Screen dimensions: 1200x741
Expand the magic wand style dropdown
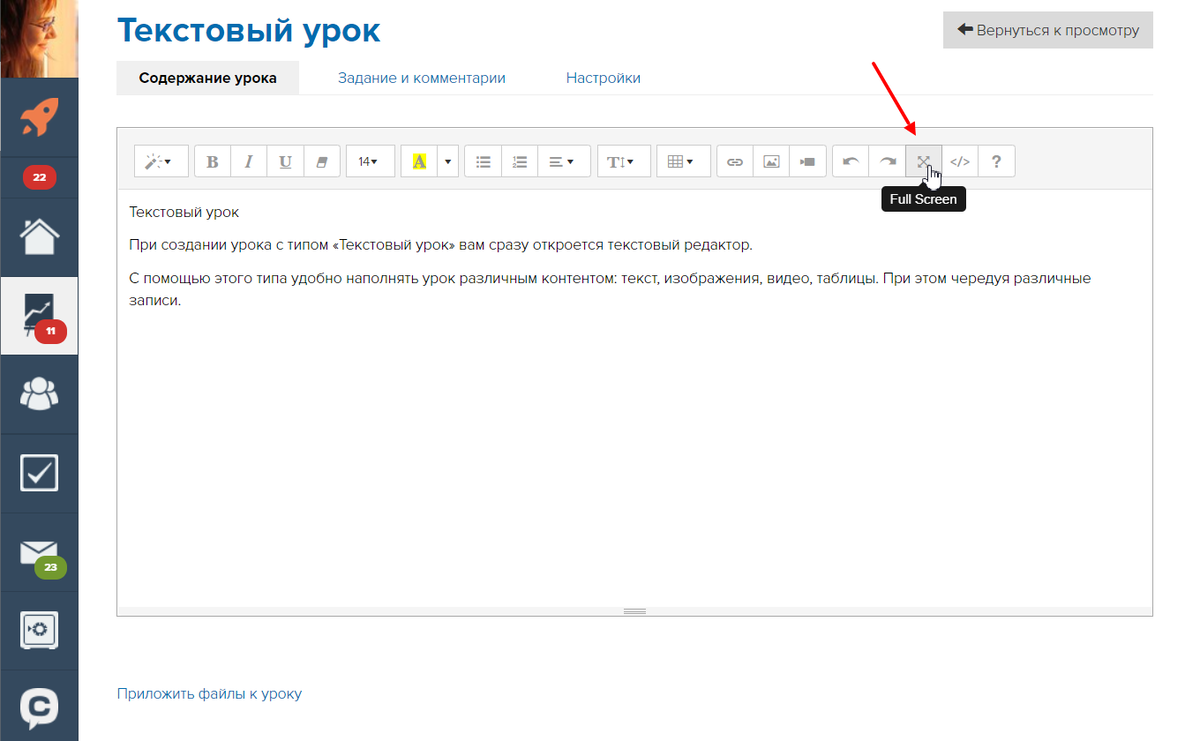tap(160, 161)
